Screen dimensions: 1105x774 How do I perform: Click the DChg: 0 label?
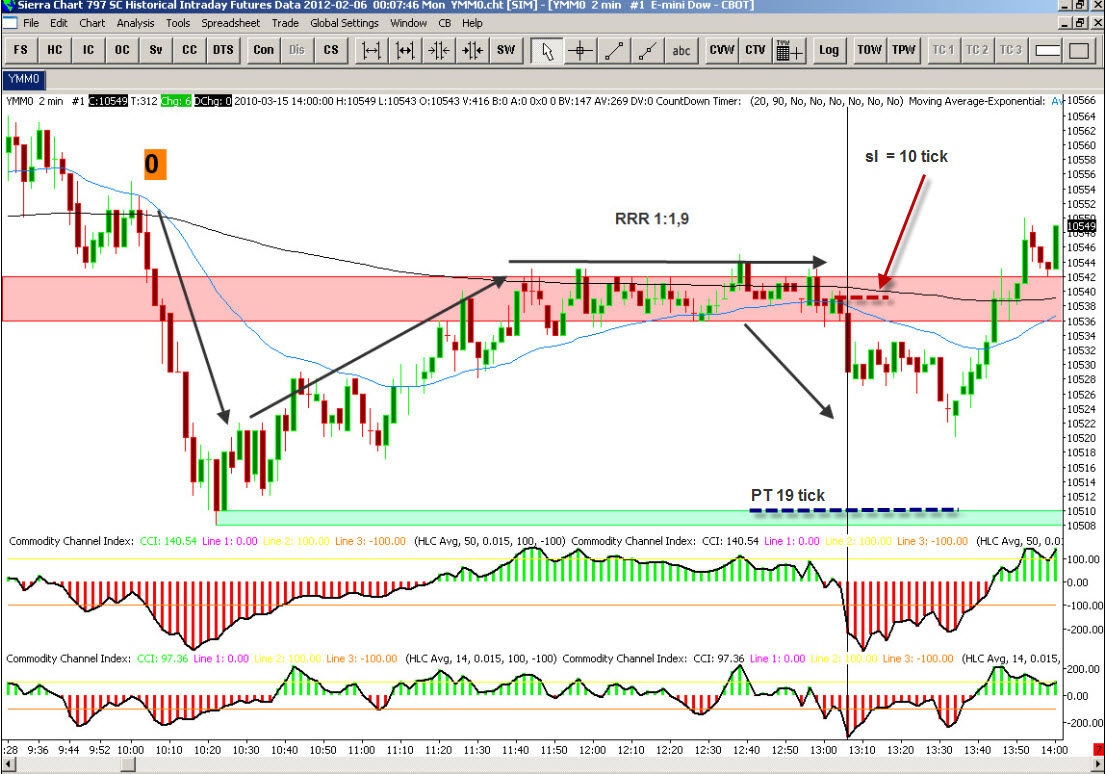[213, 101]
